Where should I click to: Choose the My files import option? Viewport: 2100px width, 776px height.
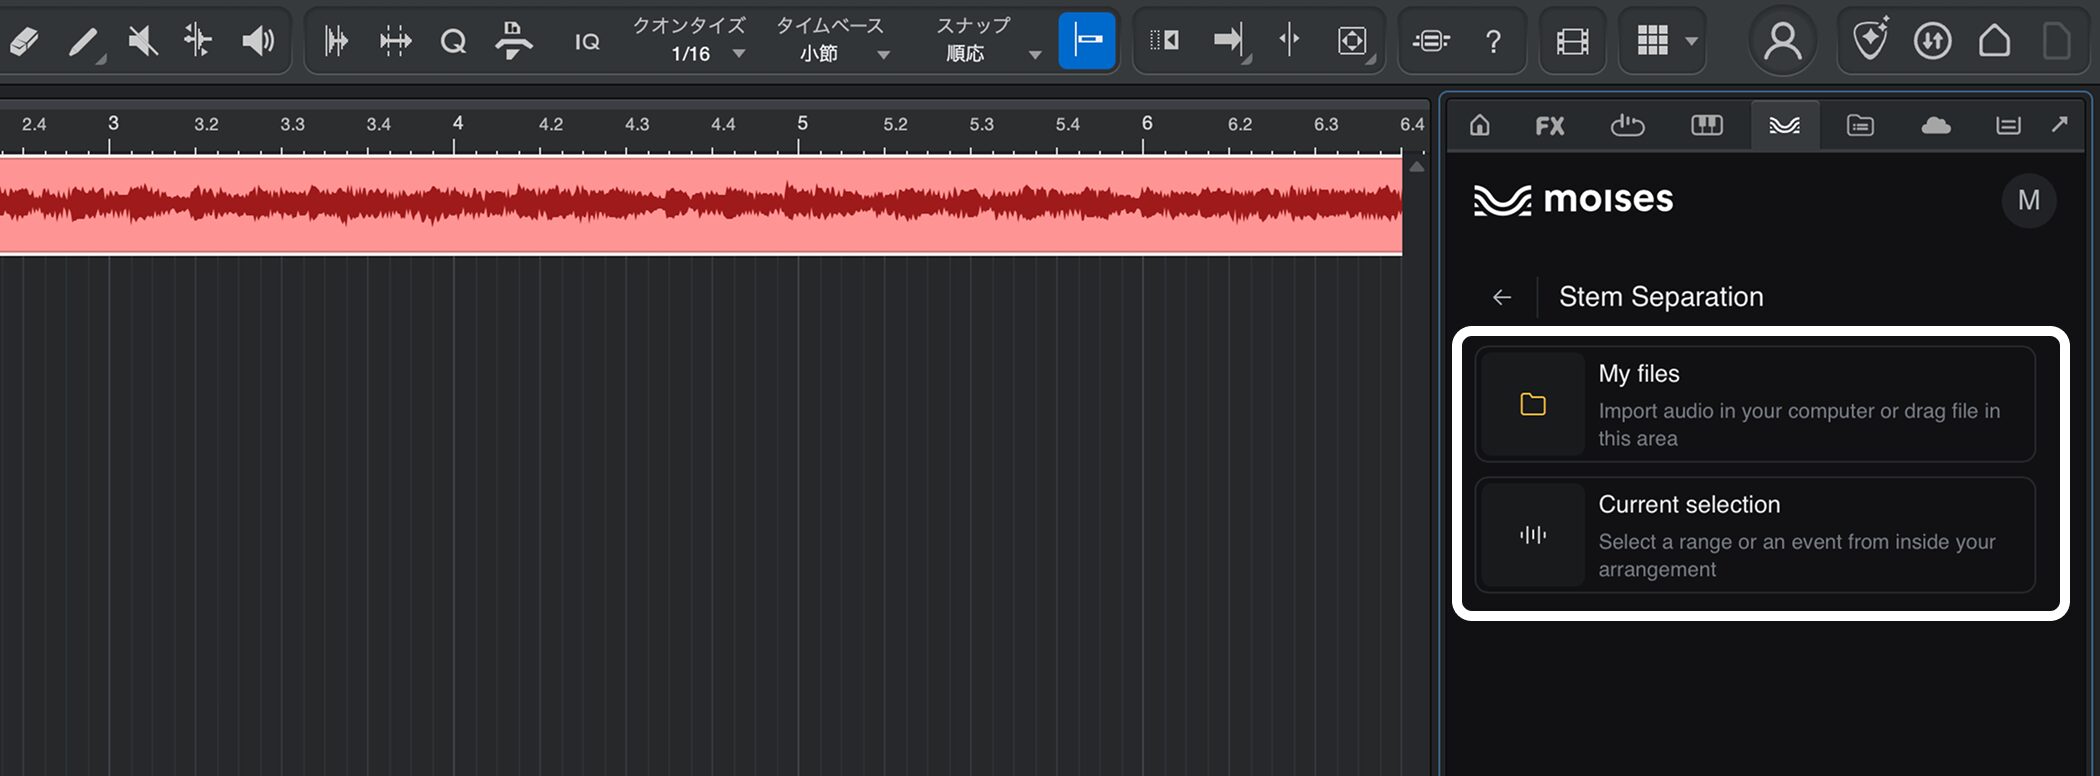(1755, 404)
